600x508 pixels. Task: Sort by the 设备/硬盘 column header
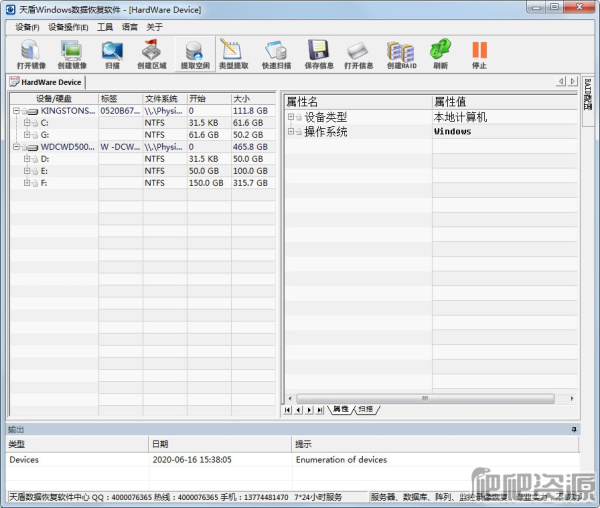pyautogui.click(x=54, y=99)
